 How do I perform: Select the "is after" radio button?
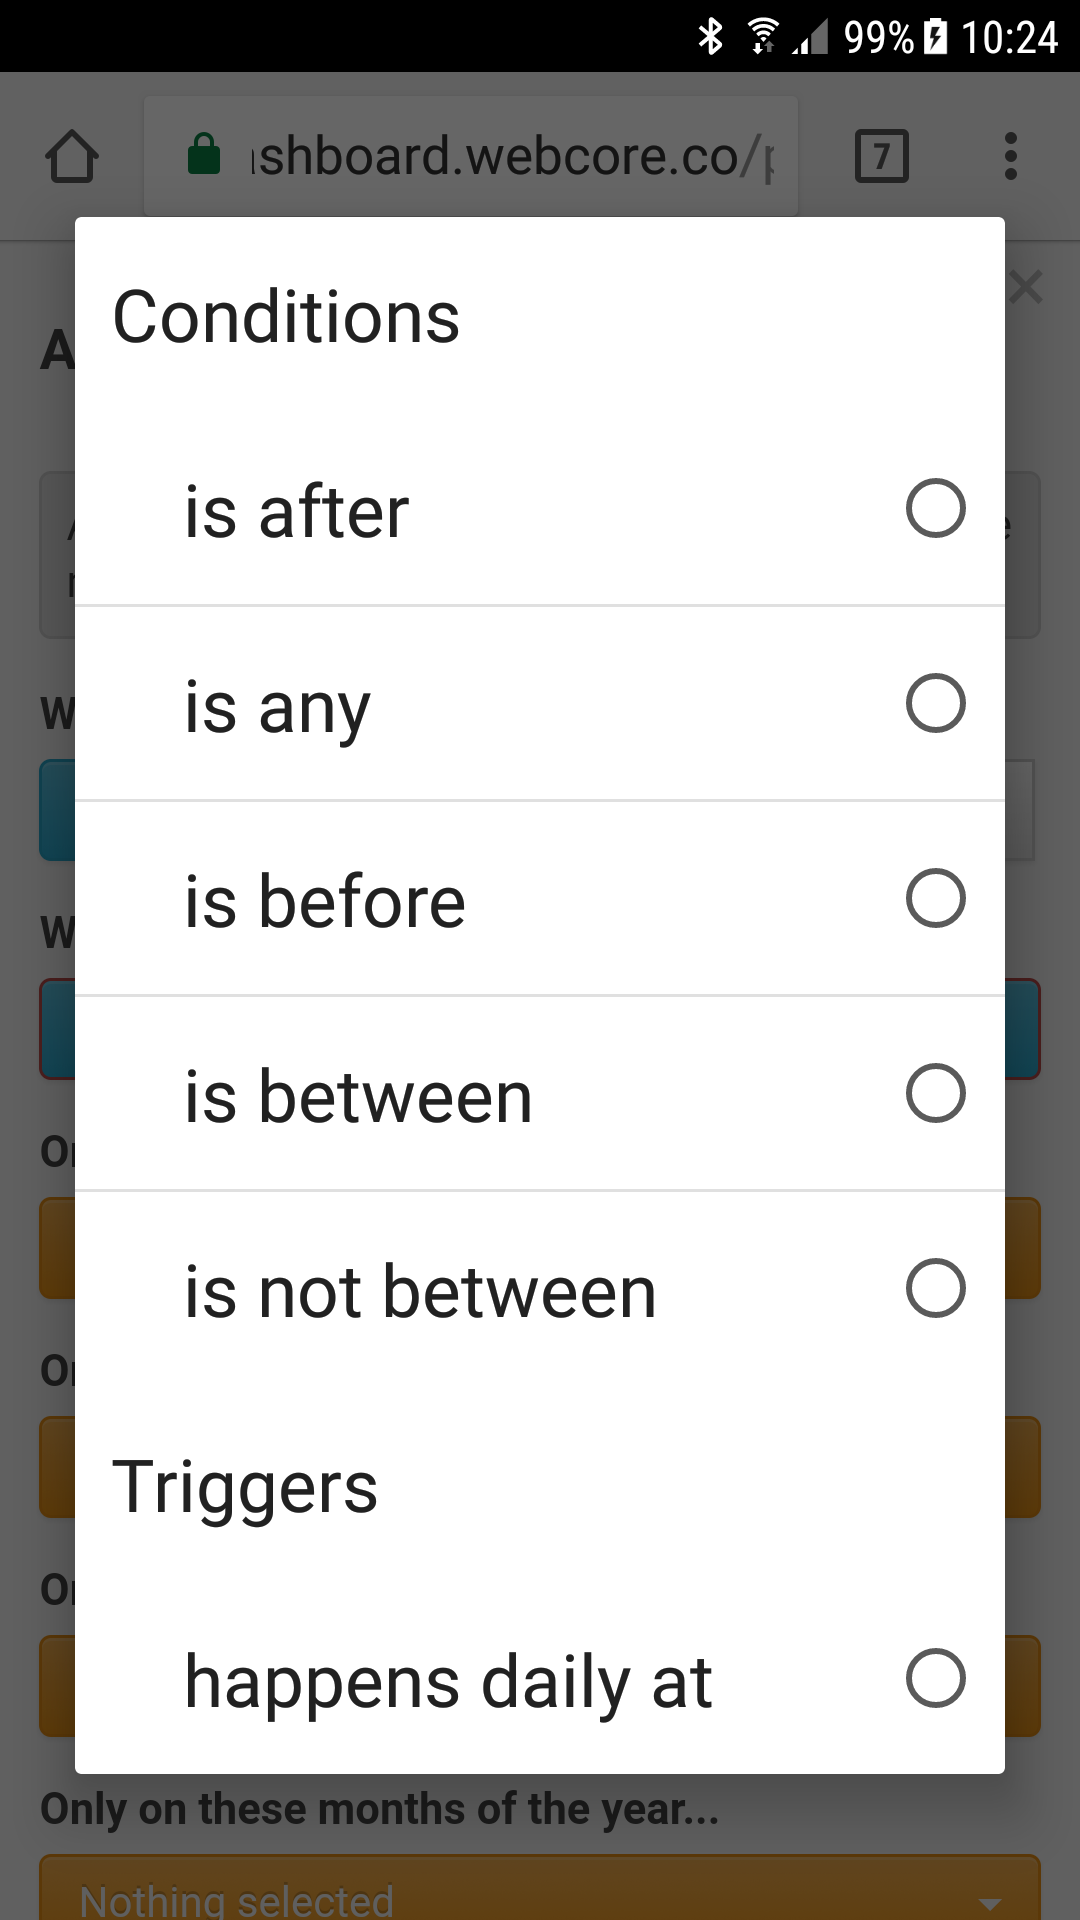pyautogui.click(x=935, y=508)
